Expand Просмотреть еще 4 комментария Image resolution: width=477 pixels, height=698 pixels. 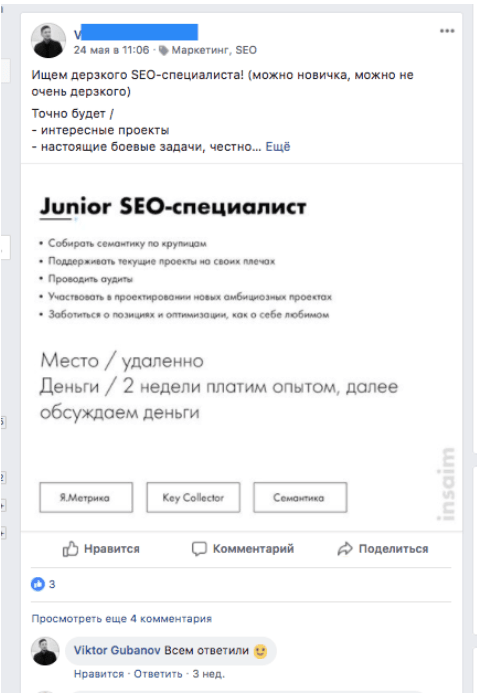tap(121, 619)
